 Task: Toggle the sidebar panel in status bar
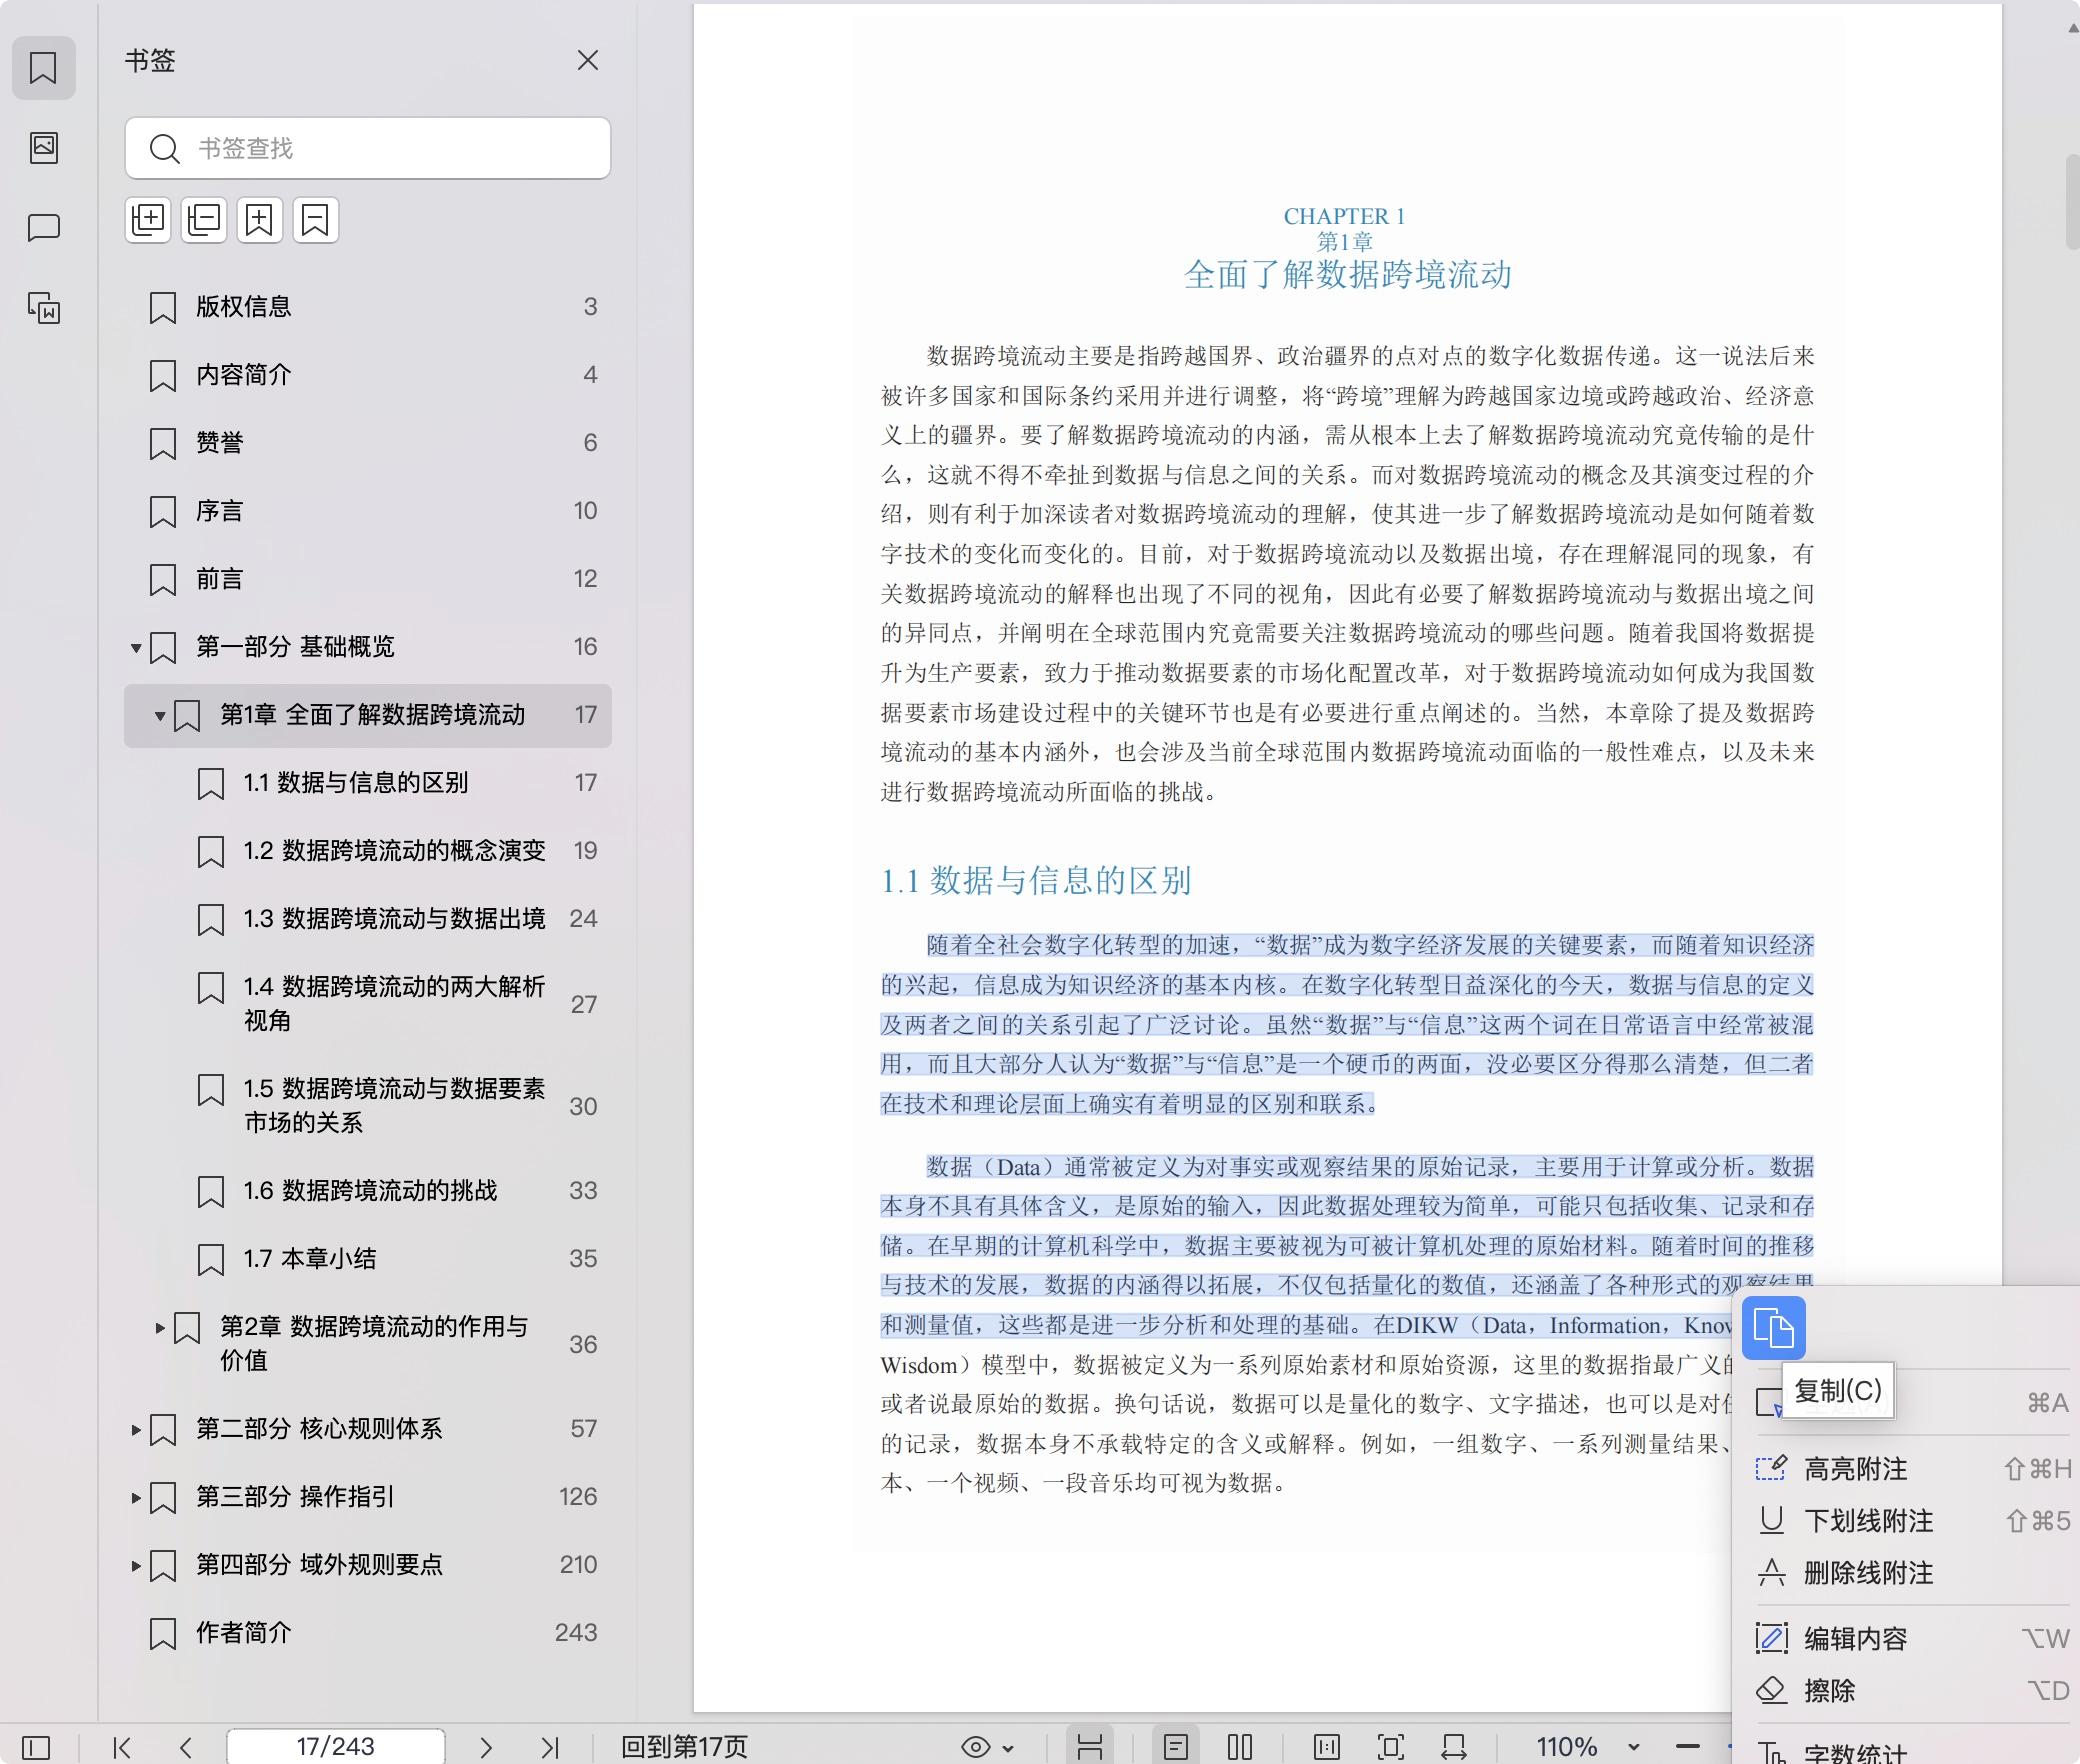click(x=36, y=1747)
